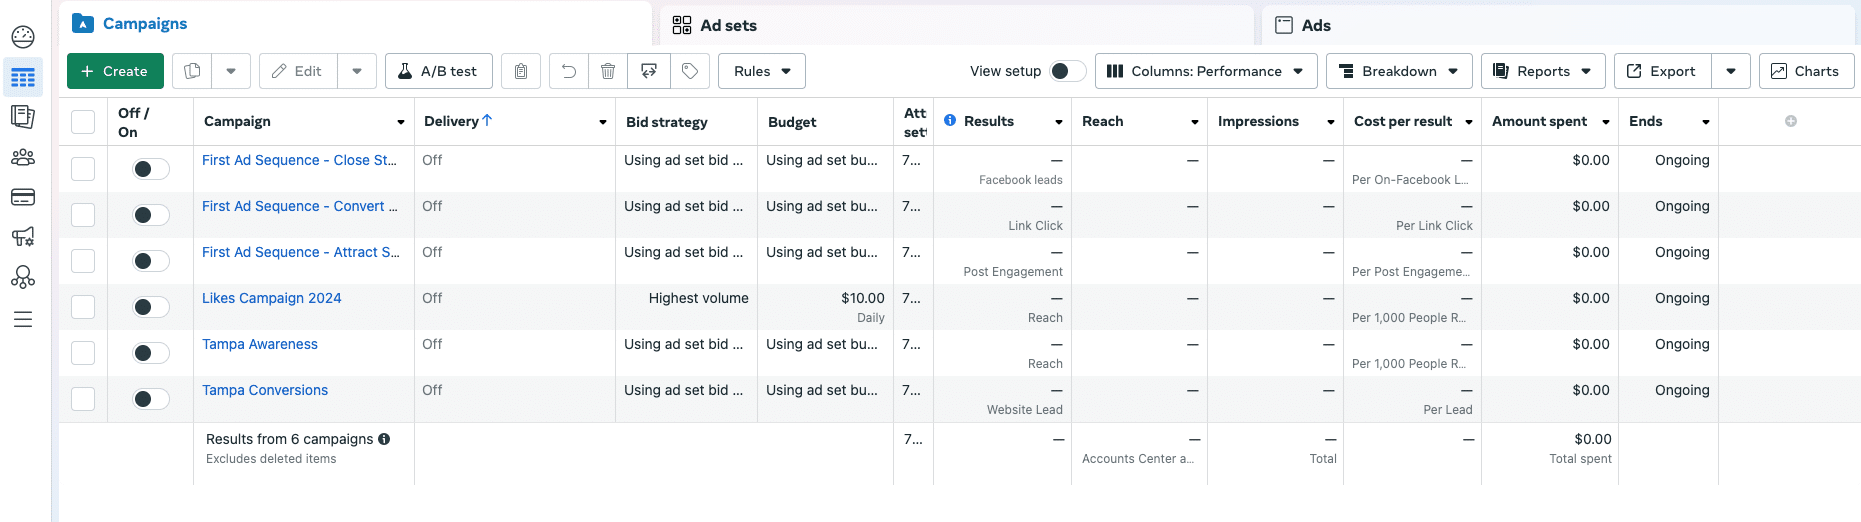Check the Tampa Conversions row checkbox
1861x522 pixels.
[x=83, y=399]
